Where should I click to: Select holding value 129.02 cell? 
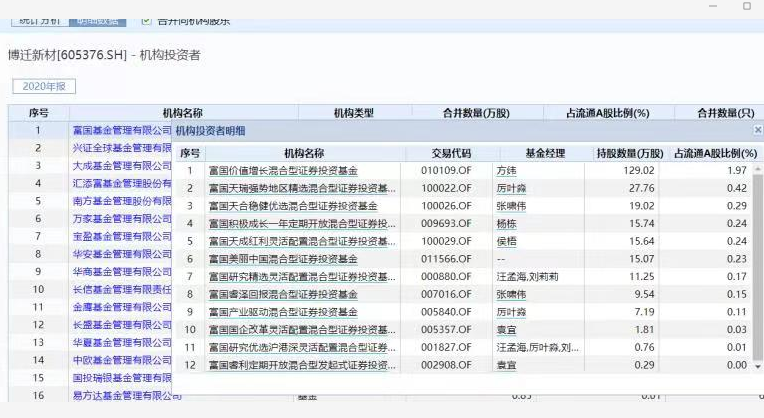click(x=639, y=171)
